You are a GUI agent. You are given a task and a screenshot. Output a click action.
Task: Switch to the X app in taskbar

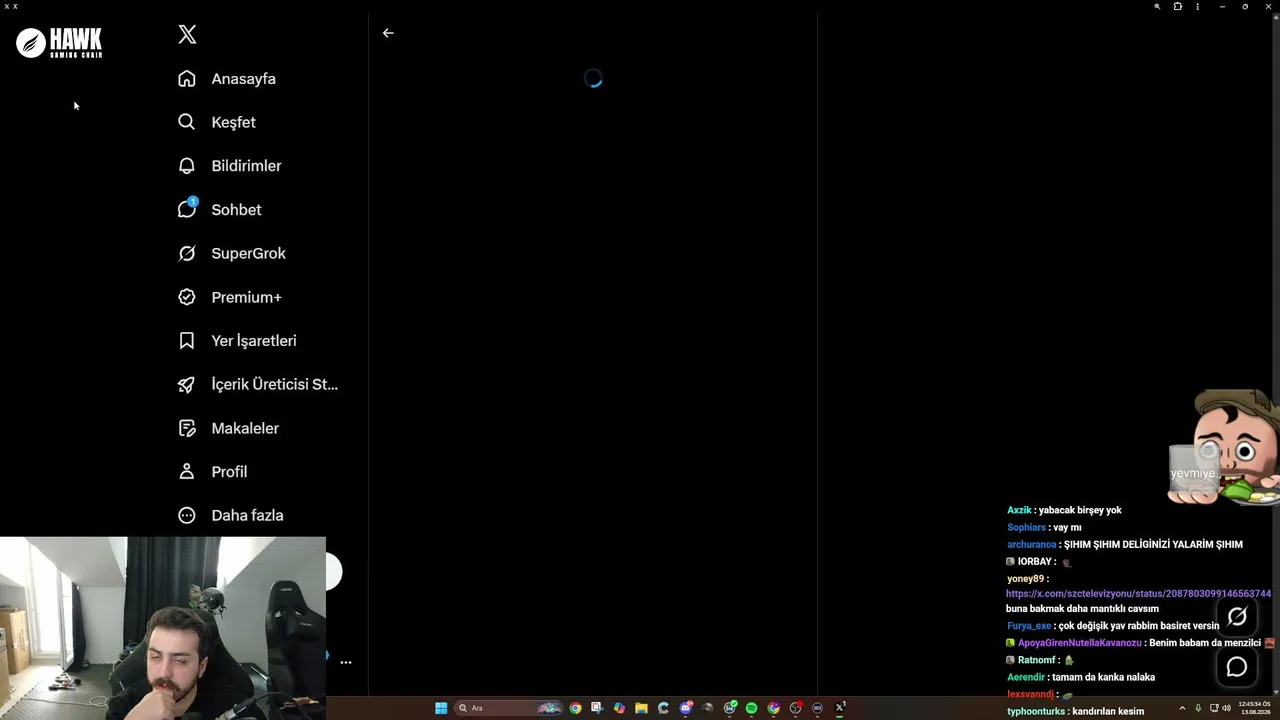[840, 708]
